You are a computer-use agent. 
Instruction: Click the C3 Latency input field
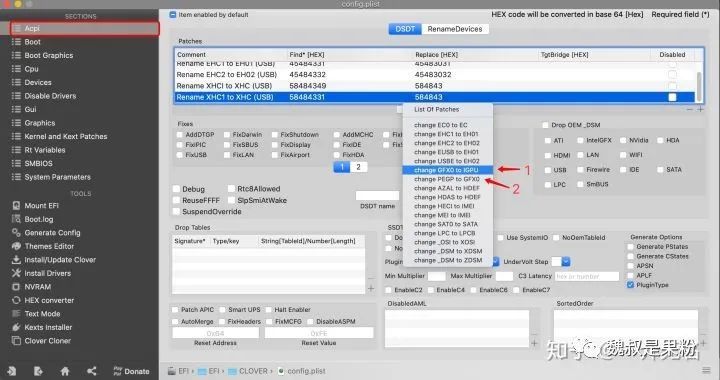[x=587, y=276]
